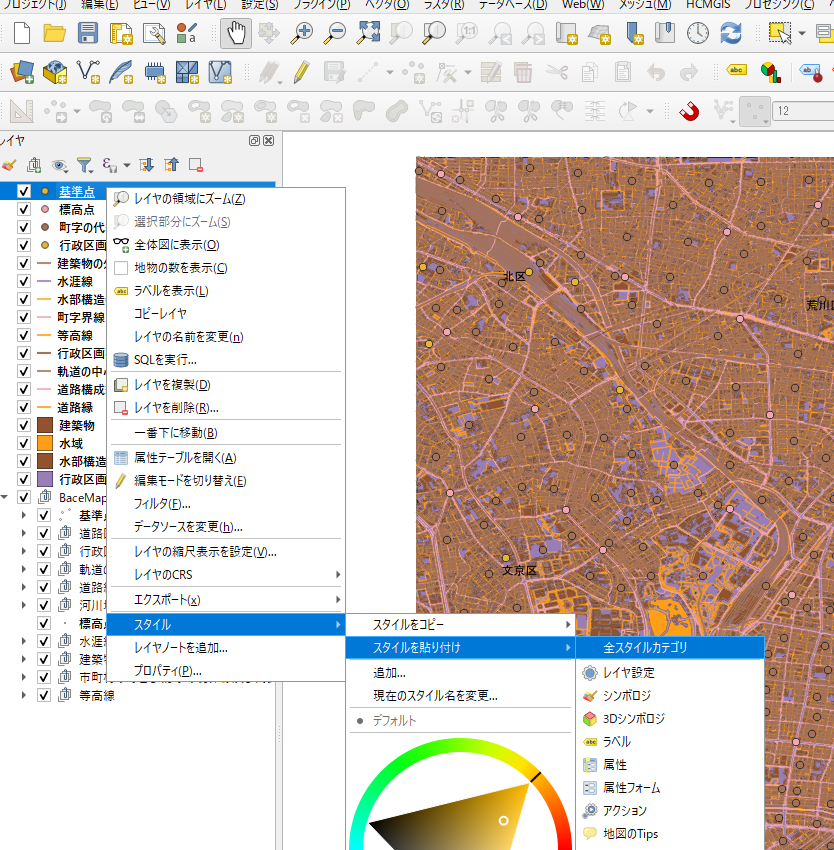Toggle visibility of the 水域 layer
The image size is (834, 850).
click(x=26, y=443)
